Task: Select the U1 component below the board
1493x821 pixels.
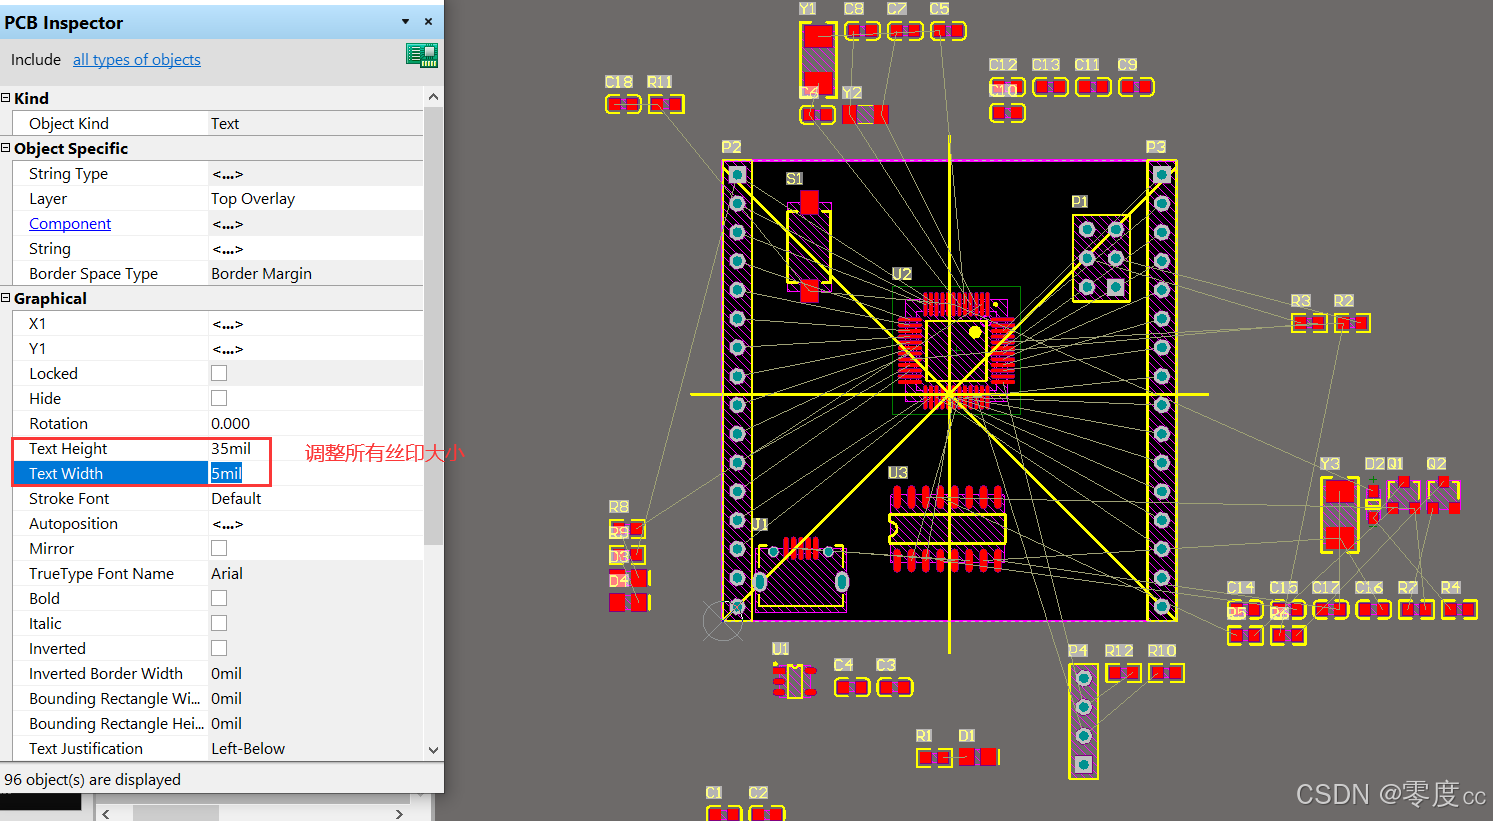Action: pyautogui.click(x=794, y=680)
